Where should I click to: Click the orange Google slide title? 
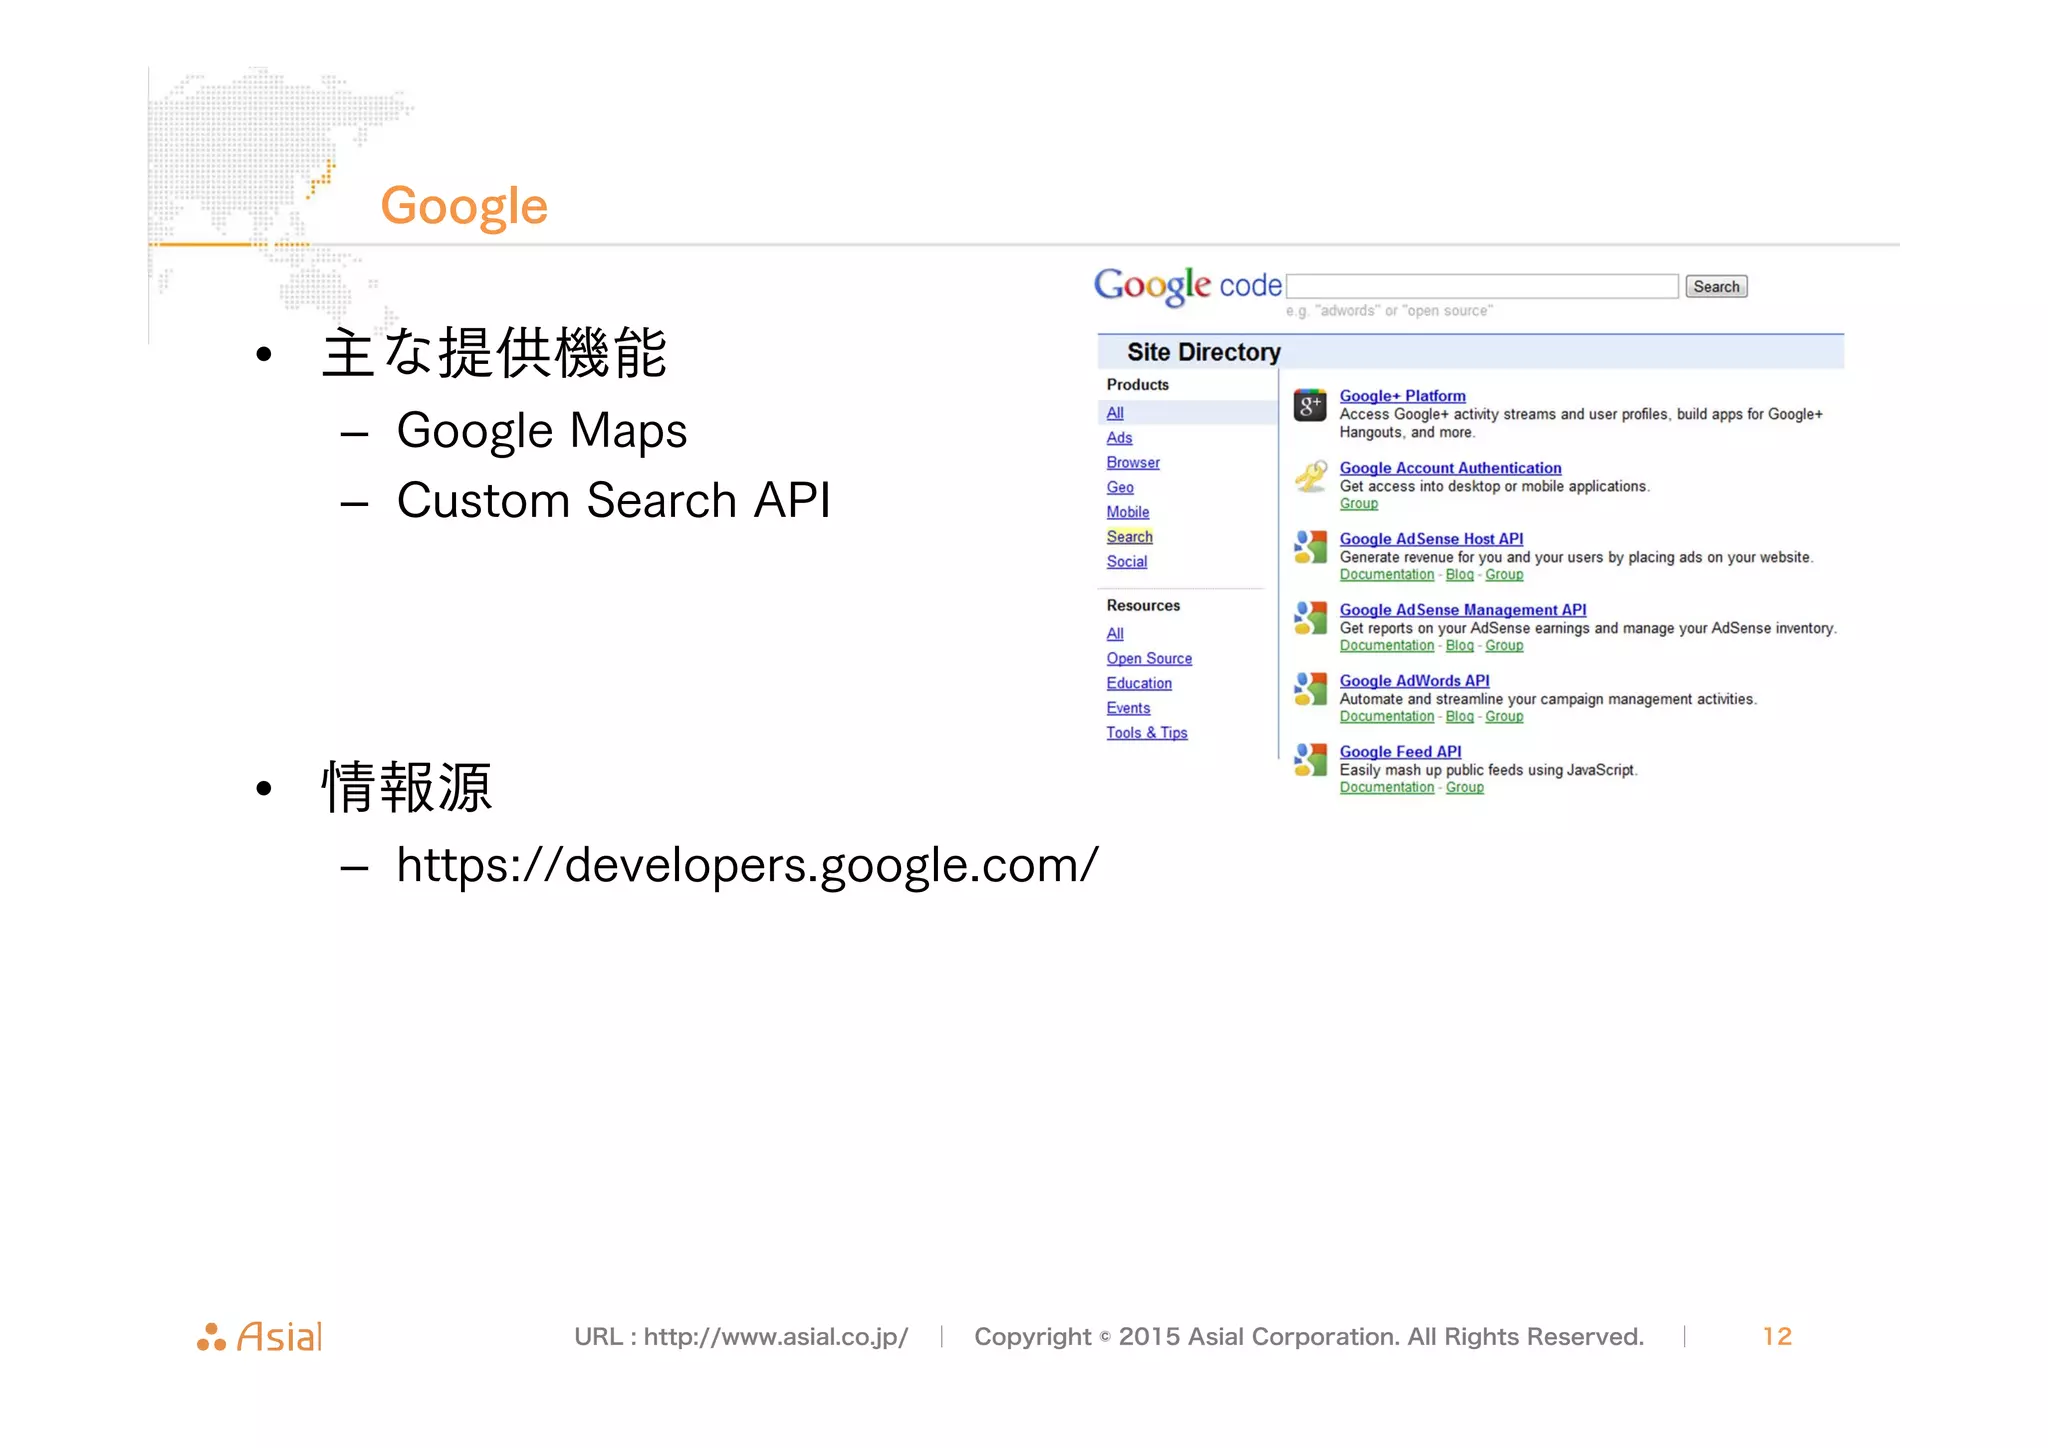pos(463,208)
